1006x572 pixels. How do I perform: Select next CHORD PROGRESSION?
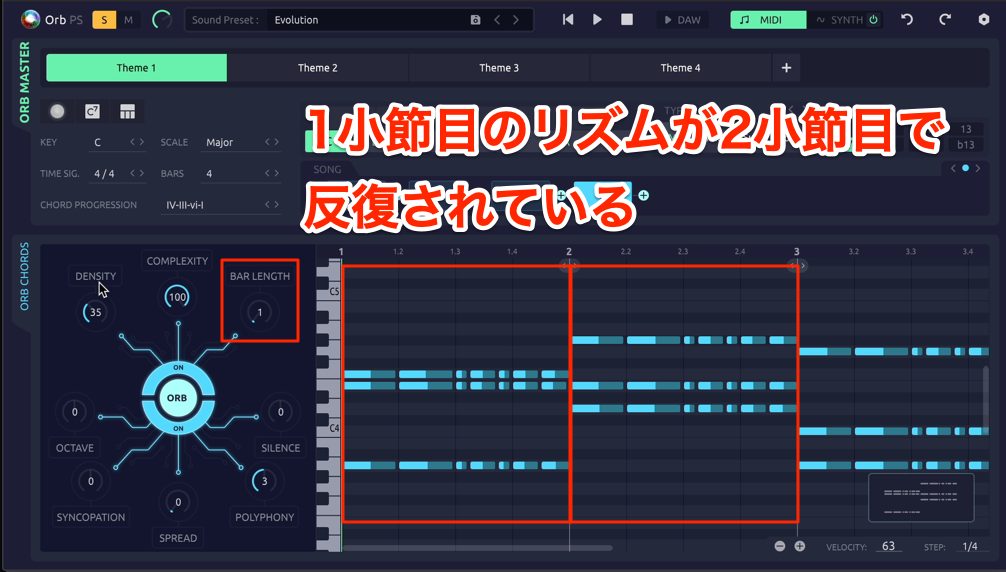click(x=277, y=205)
